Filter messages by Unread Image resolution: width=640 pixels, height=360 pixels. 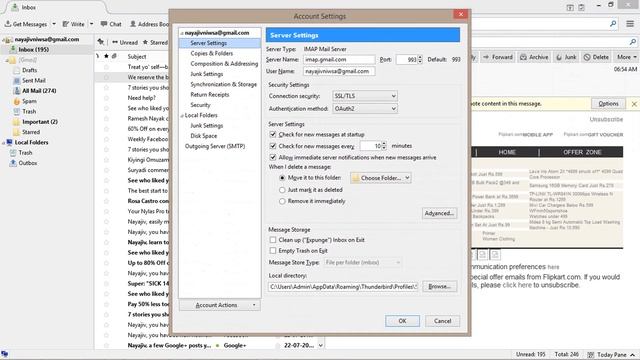(125, 42)
